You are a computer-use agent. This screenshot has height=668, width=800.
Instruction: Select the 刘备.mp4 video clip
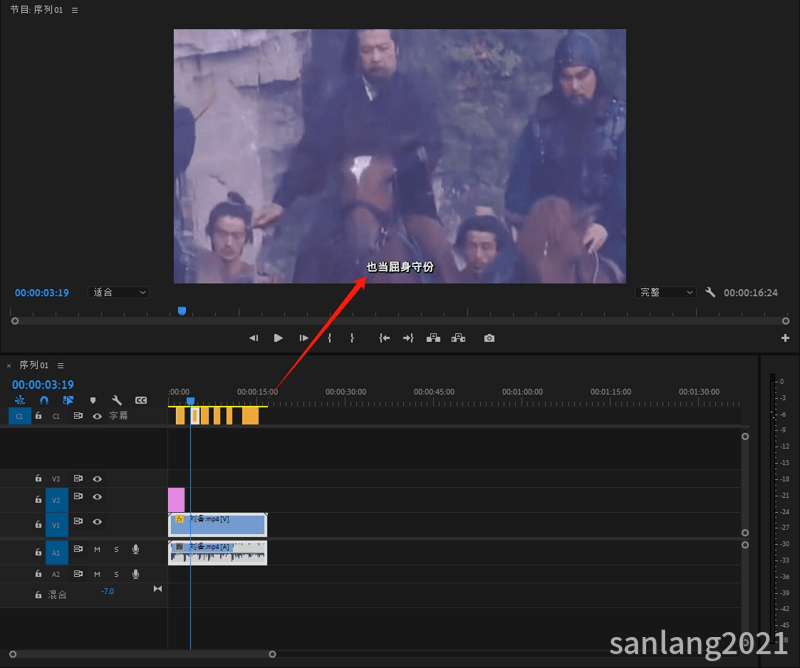tap(217, 525)
